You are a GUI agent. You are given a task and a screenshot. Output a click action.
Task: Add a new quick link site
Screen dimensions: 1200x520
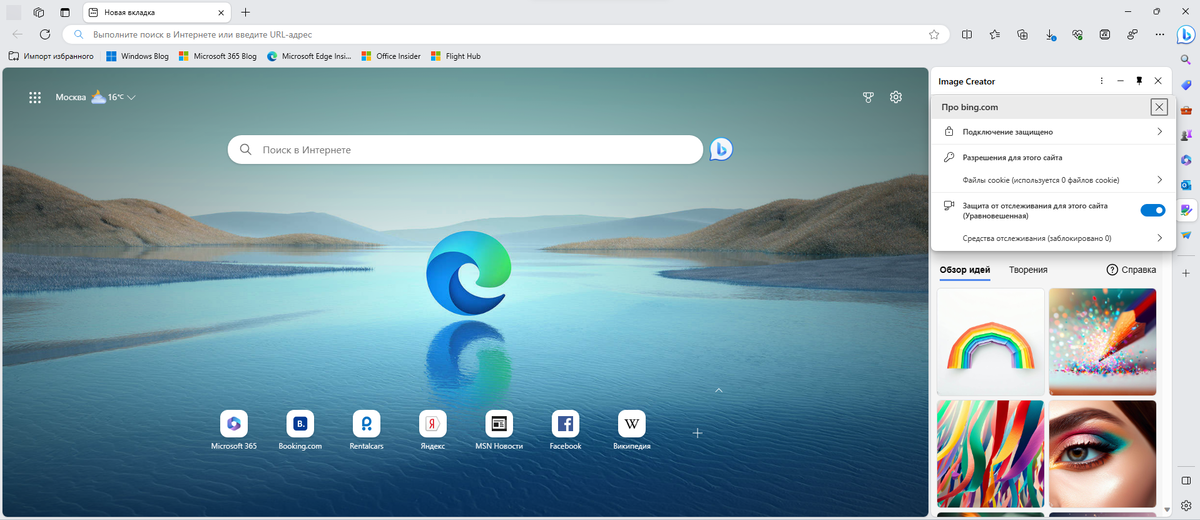698,432
